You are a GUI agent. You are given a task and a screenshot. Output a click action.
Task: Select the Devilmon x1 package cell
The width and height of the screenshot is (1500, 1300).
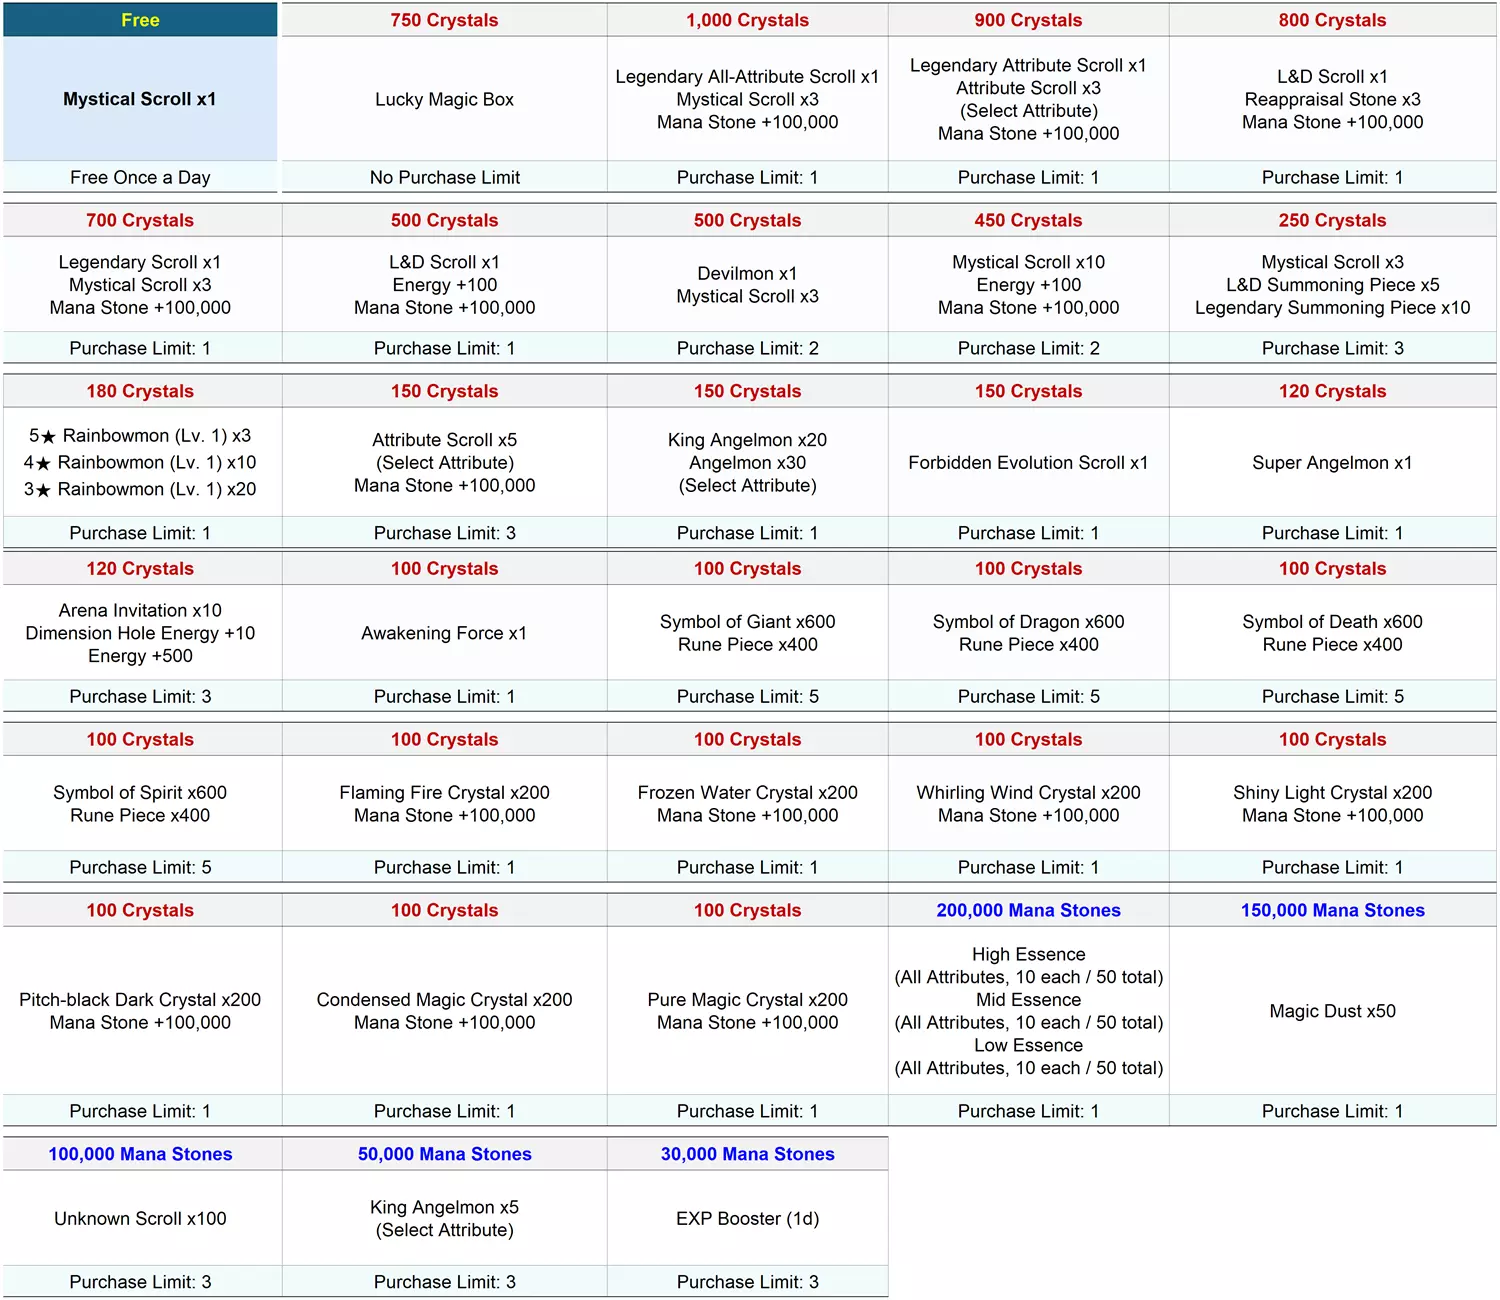(x=747, y=285)
